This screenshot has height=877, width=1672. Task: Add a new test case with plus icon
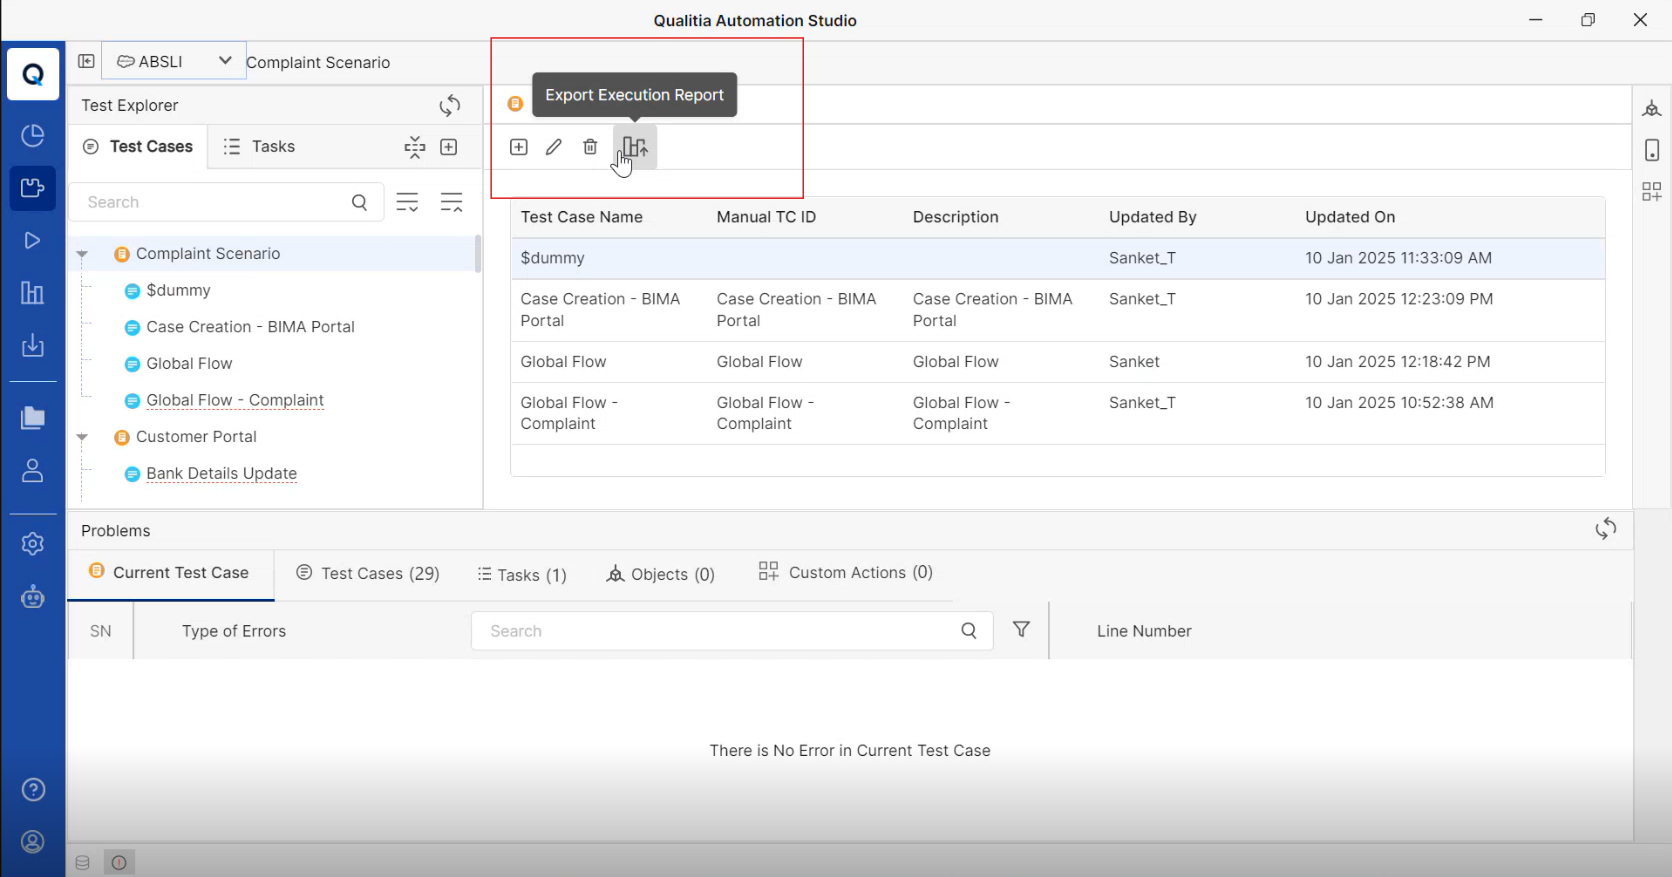pyautogui.click(x=519, y=147)
